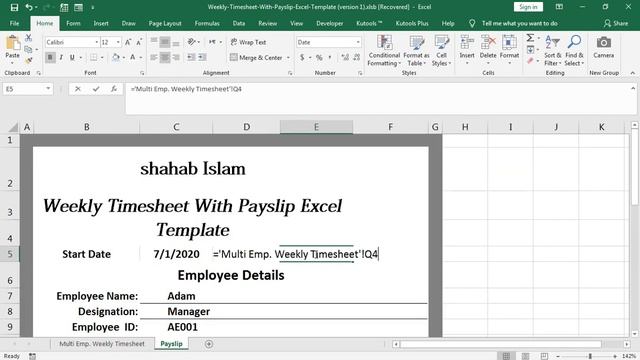Screen dimensions: 640x360
Task: Toggle Italic formatting
Action: pos(61,58)
